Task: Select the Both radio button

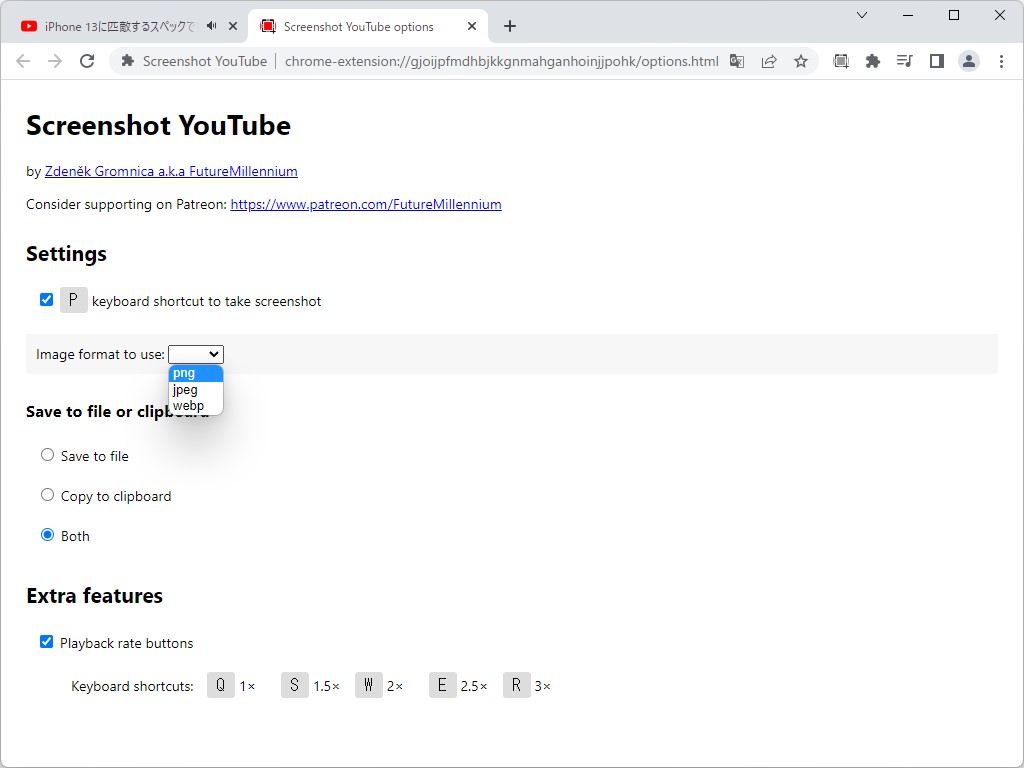Action: click(x=47, y=535)
